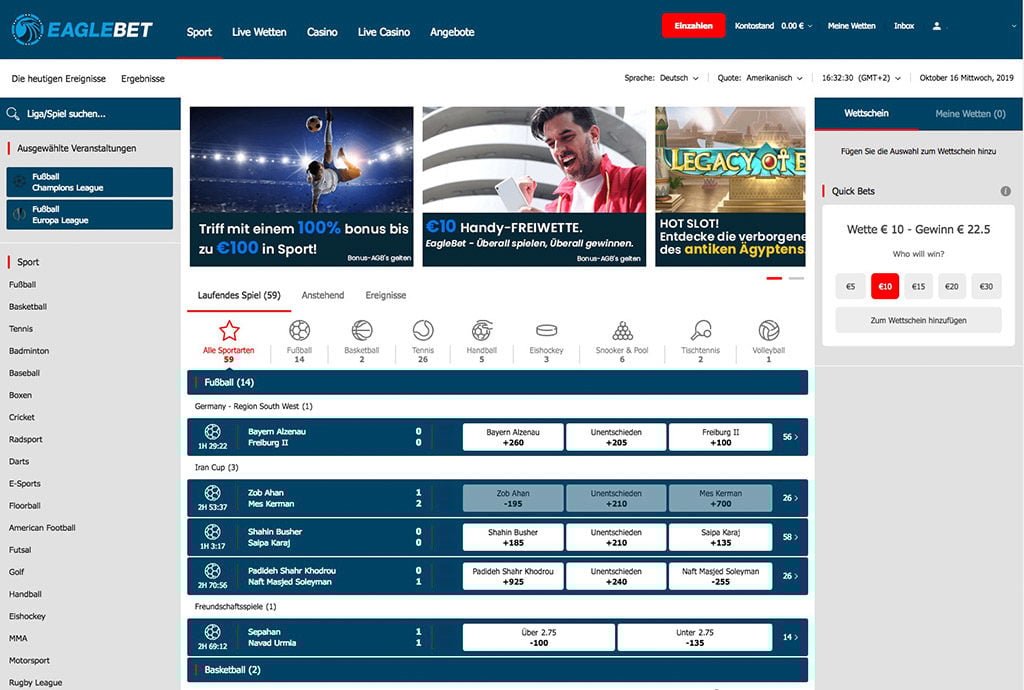Open the Casino menu
The image size is (1024, 690).
coord(322,32)
